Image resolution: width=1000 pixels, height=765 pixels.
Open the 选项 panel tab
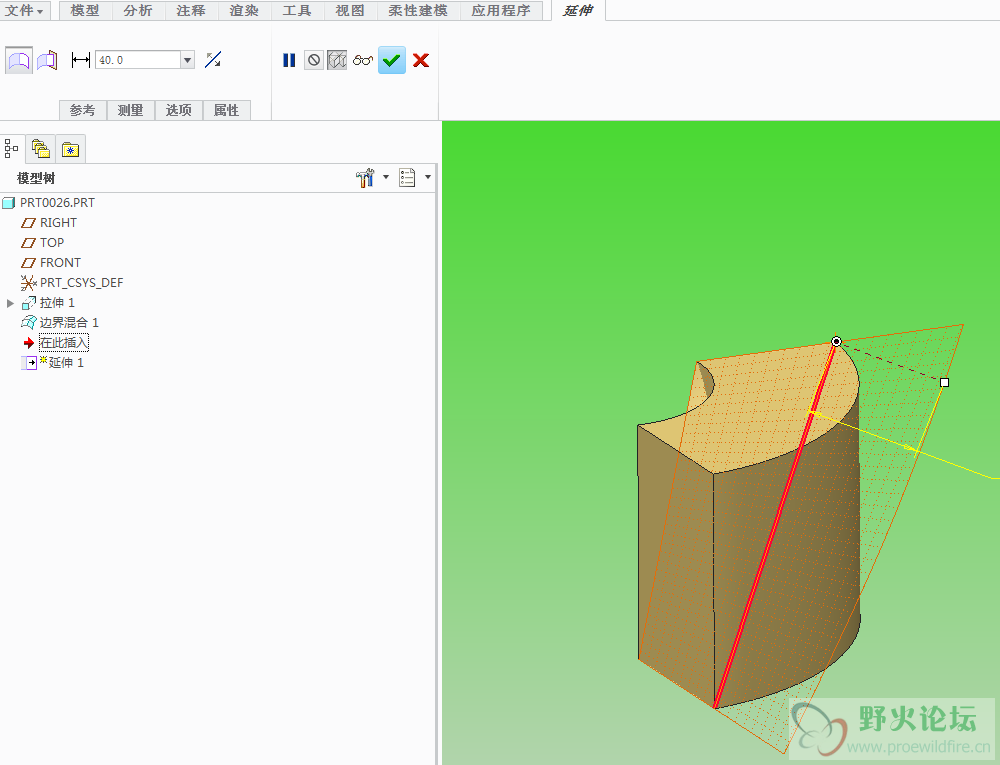pos(179,110)
